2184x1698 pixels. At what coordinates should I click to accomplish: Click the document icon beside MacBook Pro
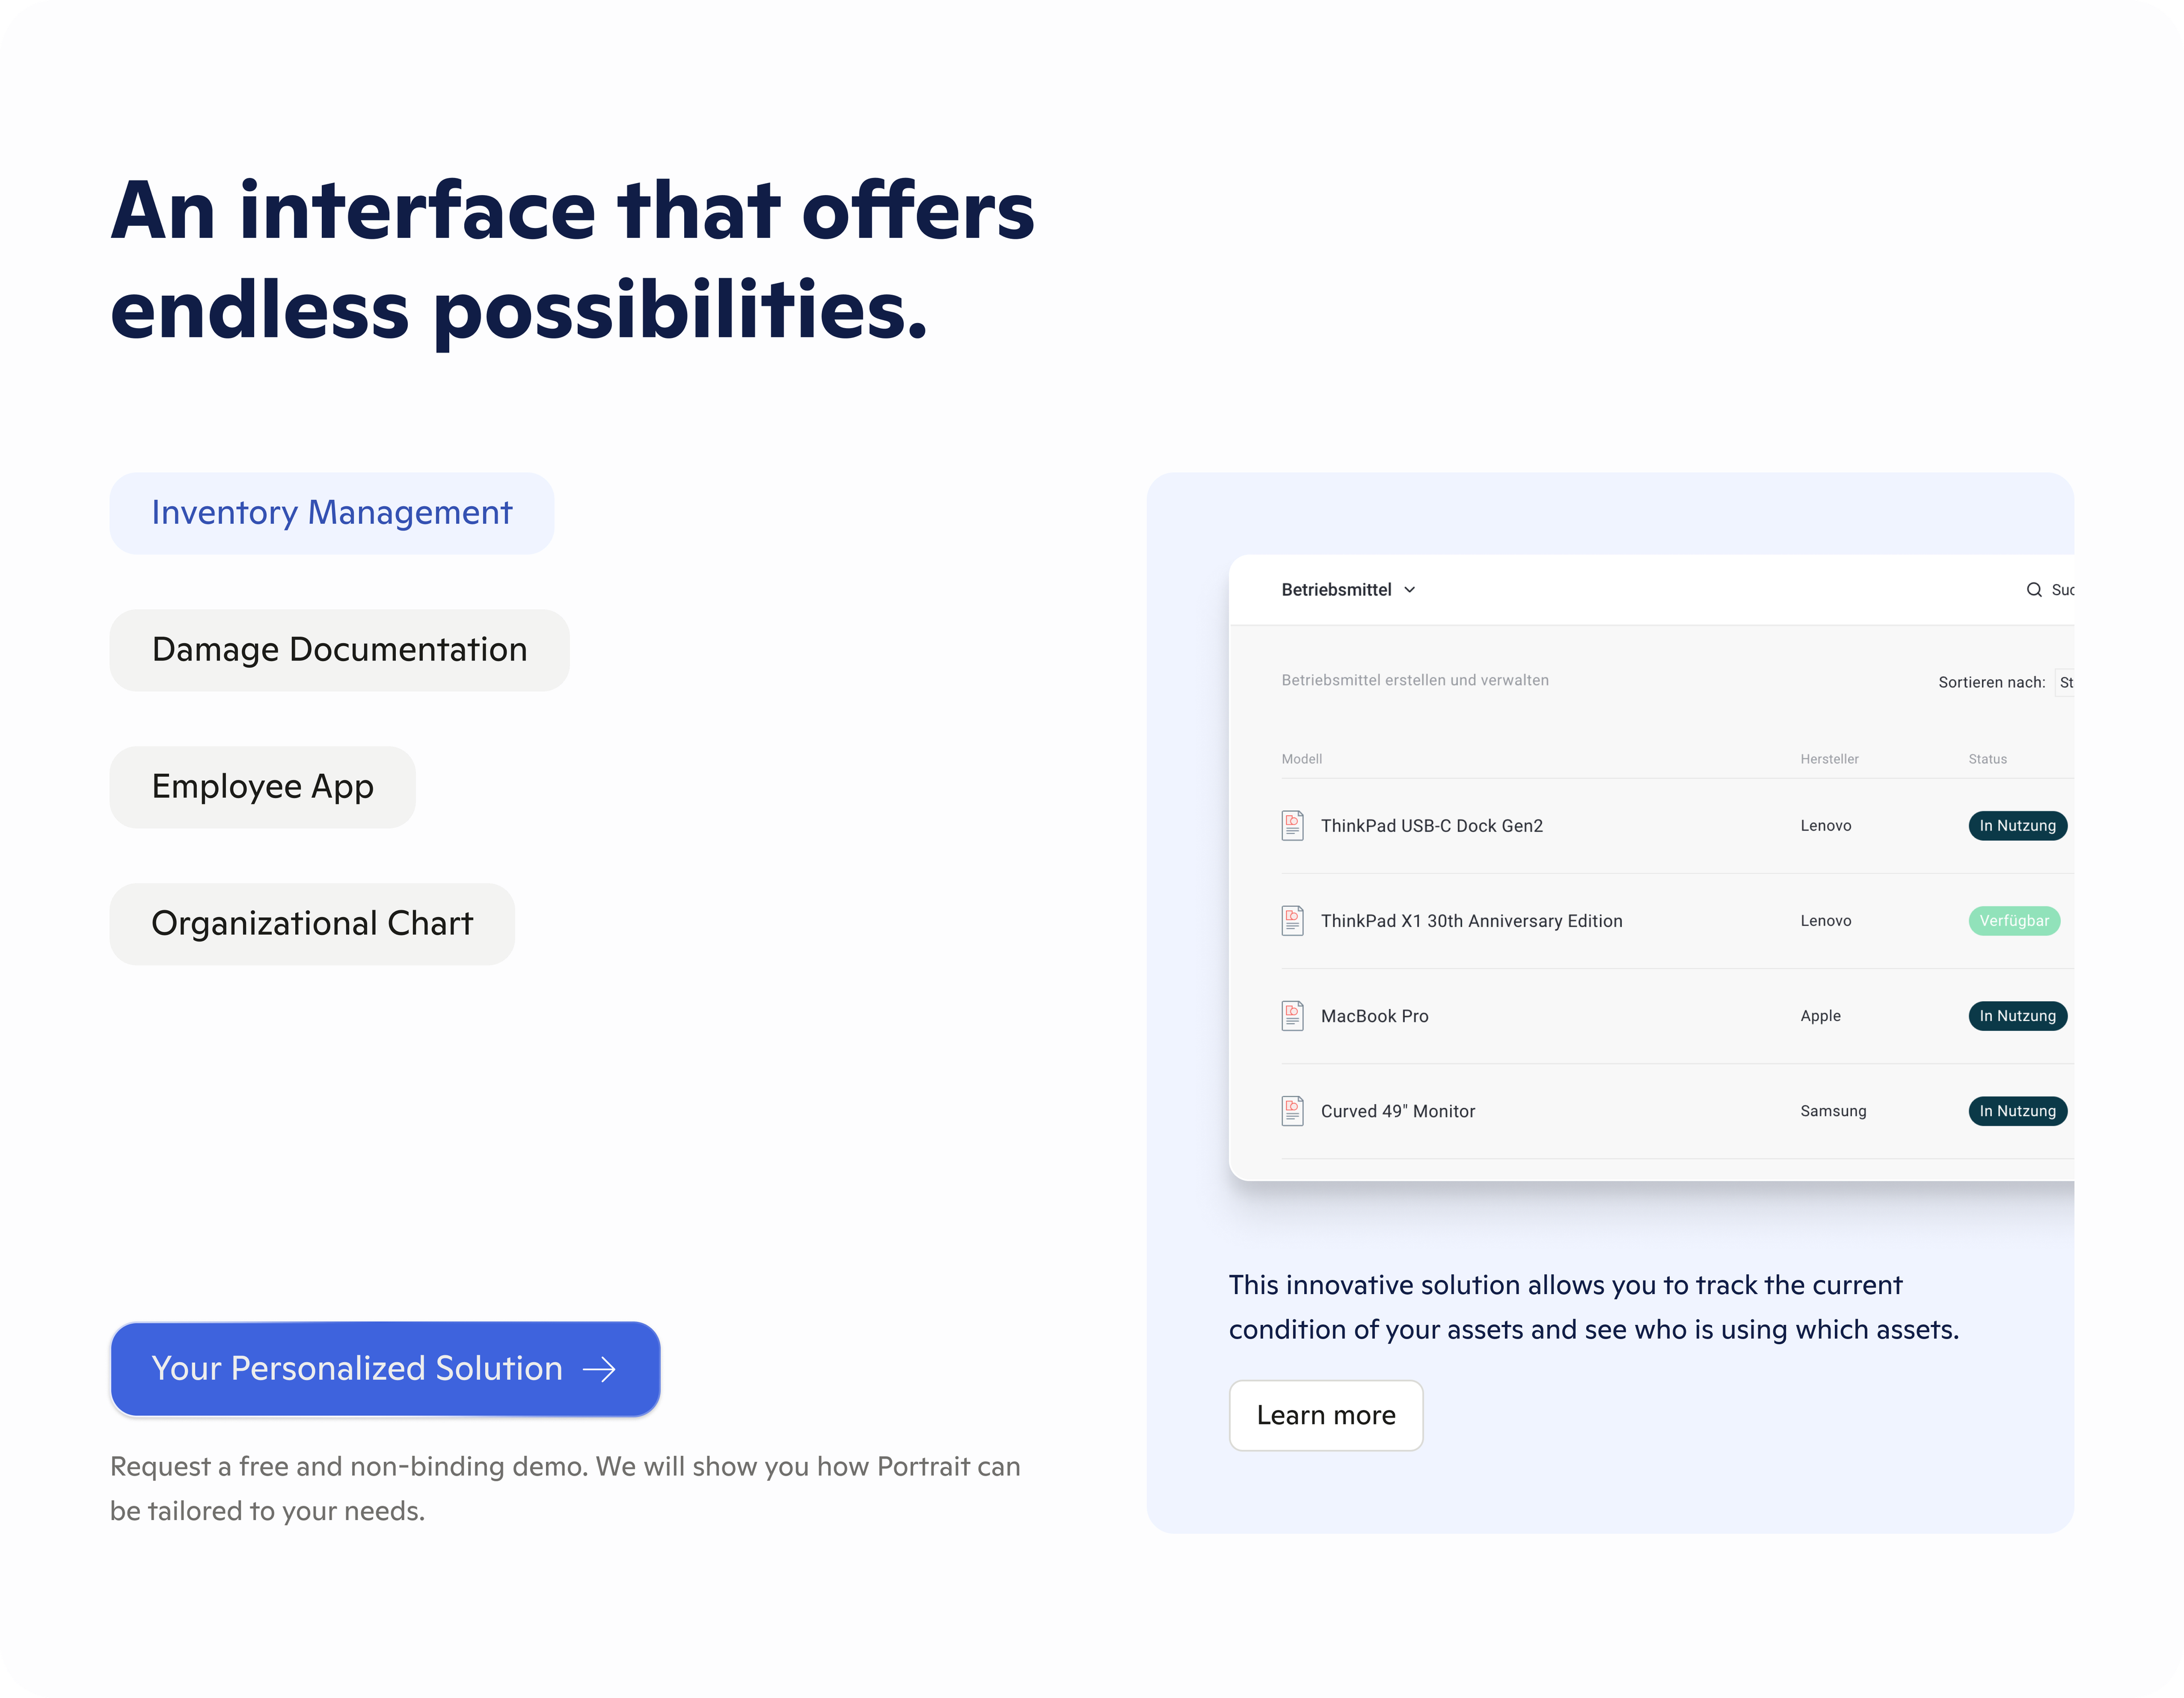tap(1292, 1015)
